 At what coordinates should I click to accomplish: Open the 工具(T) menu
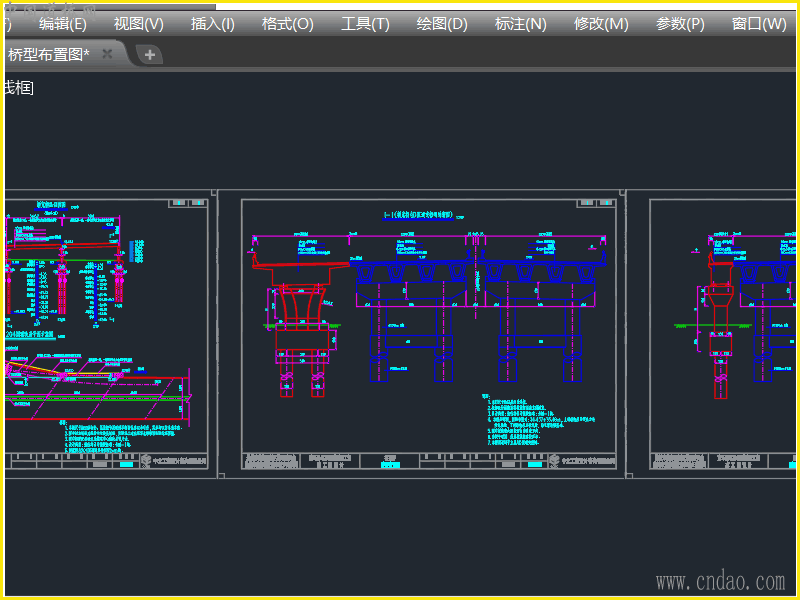coord(365,24)
